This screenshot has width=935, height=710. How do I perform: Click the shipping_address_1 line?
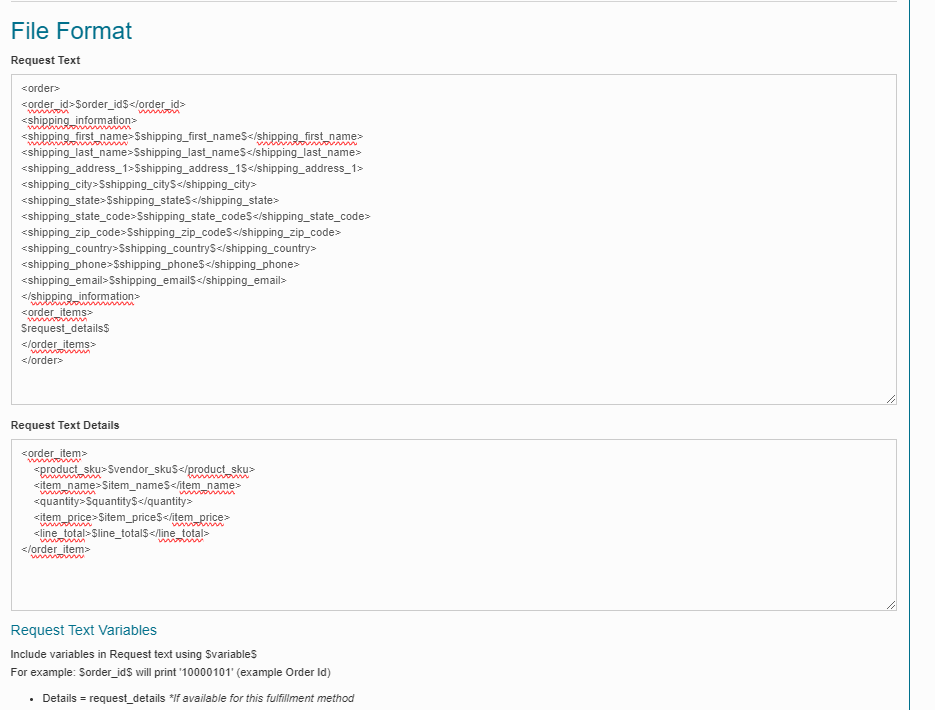192,168
